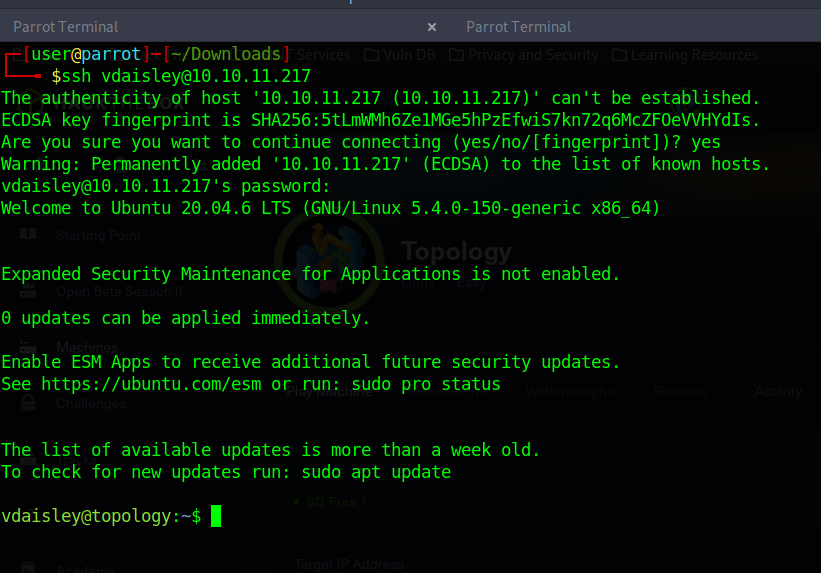Open the Walkthroughs tab behind the terminal
The height and width of the screenshot is (573, 821).
[570, 392]
